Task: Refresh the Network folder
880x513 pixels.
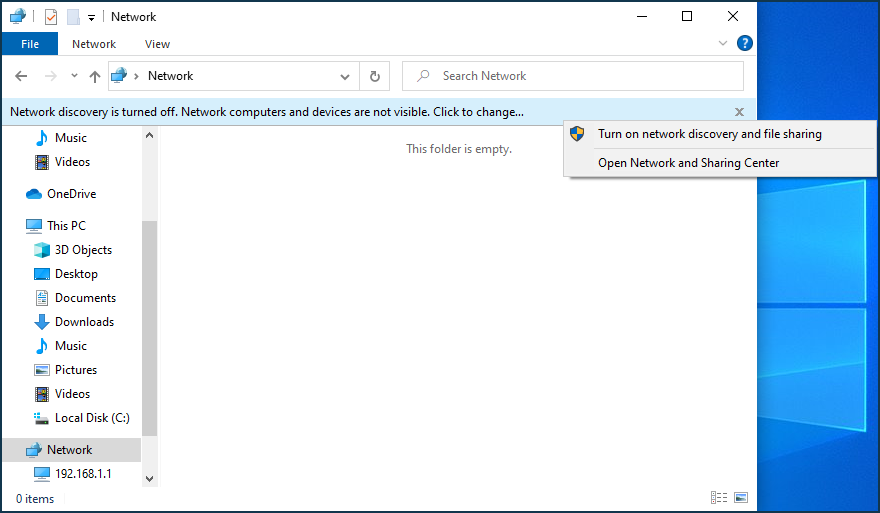Action: pyautogui.click(x=375, y=76)
